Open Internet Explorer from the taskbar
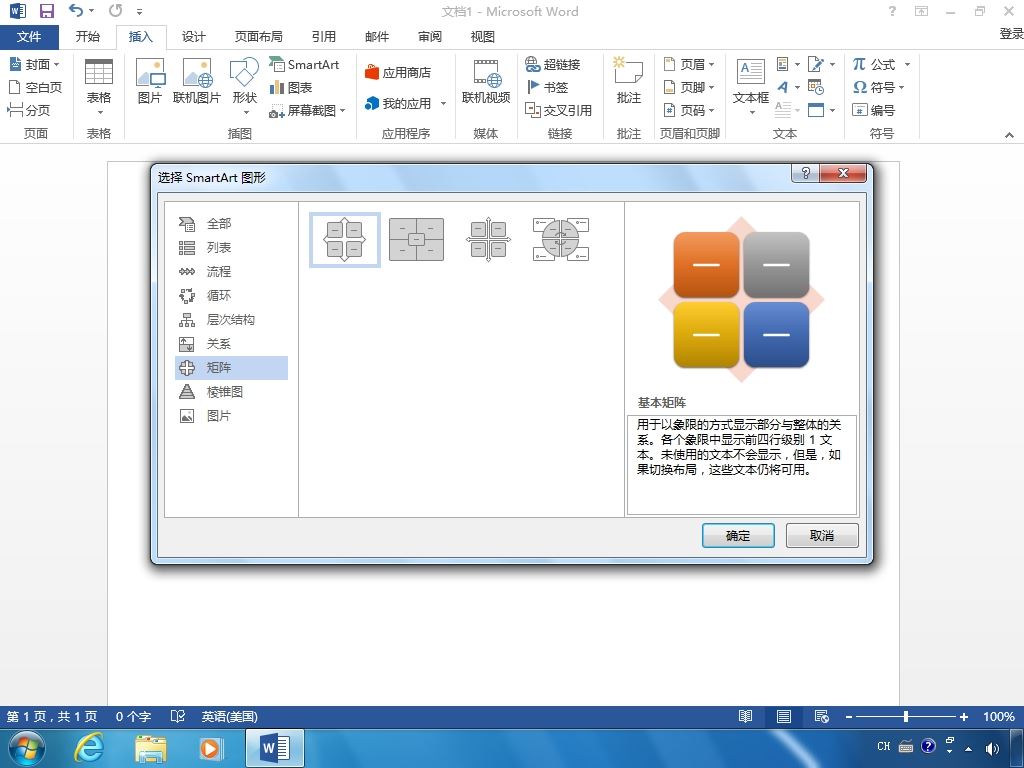 pyautogui.click(x=88, y=748)
